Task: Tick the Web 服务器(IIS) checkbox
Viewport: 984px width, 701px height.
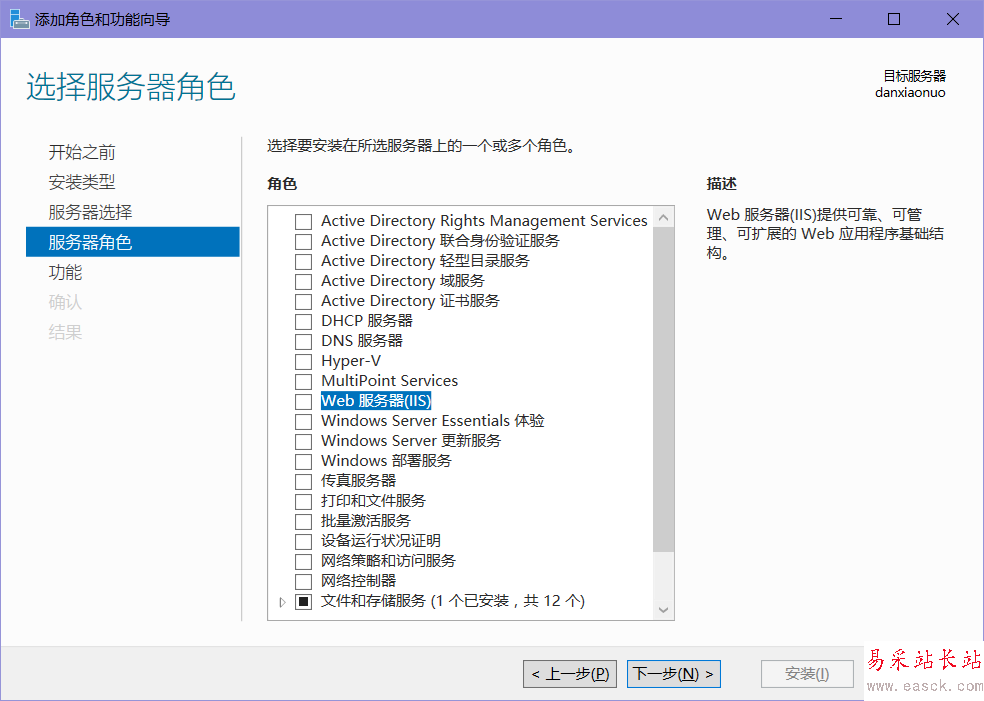Action: 304,402
